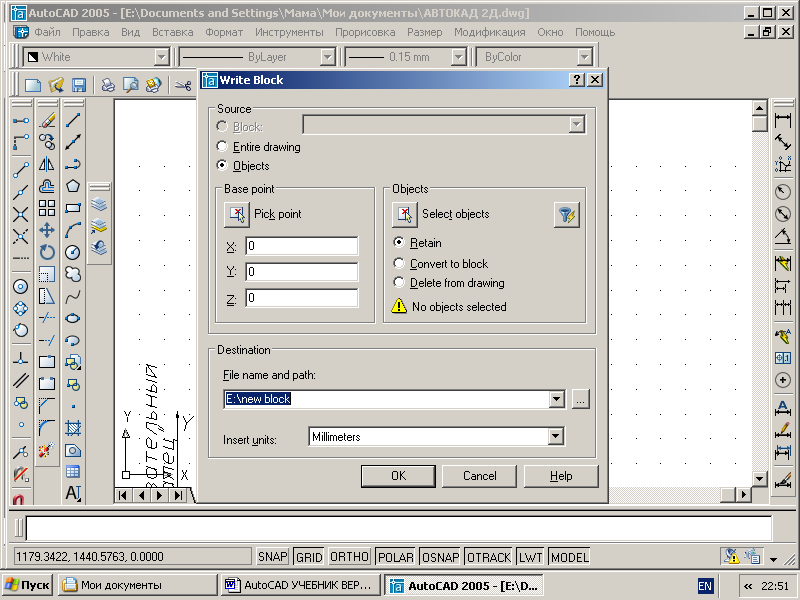Select the Circle draw tool

(73, 252)
